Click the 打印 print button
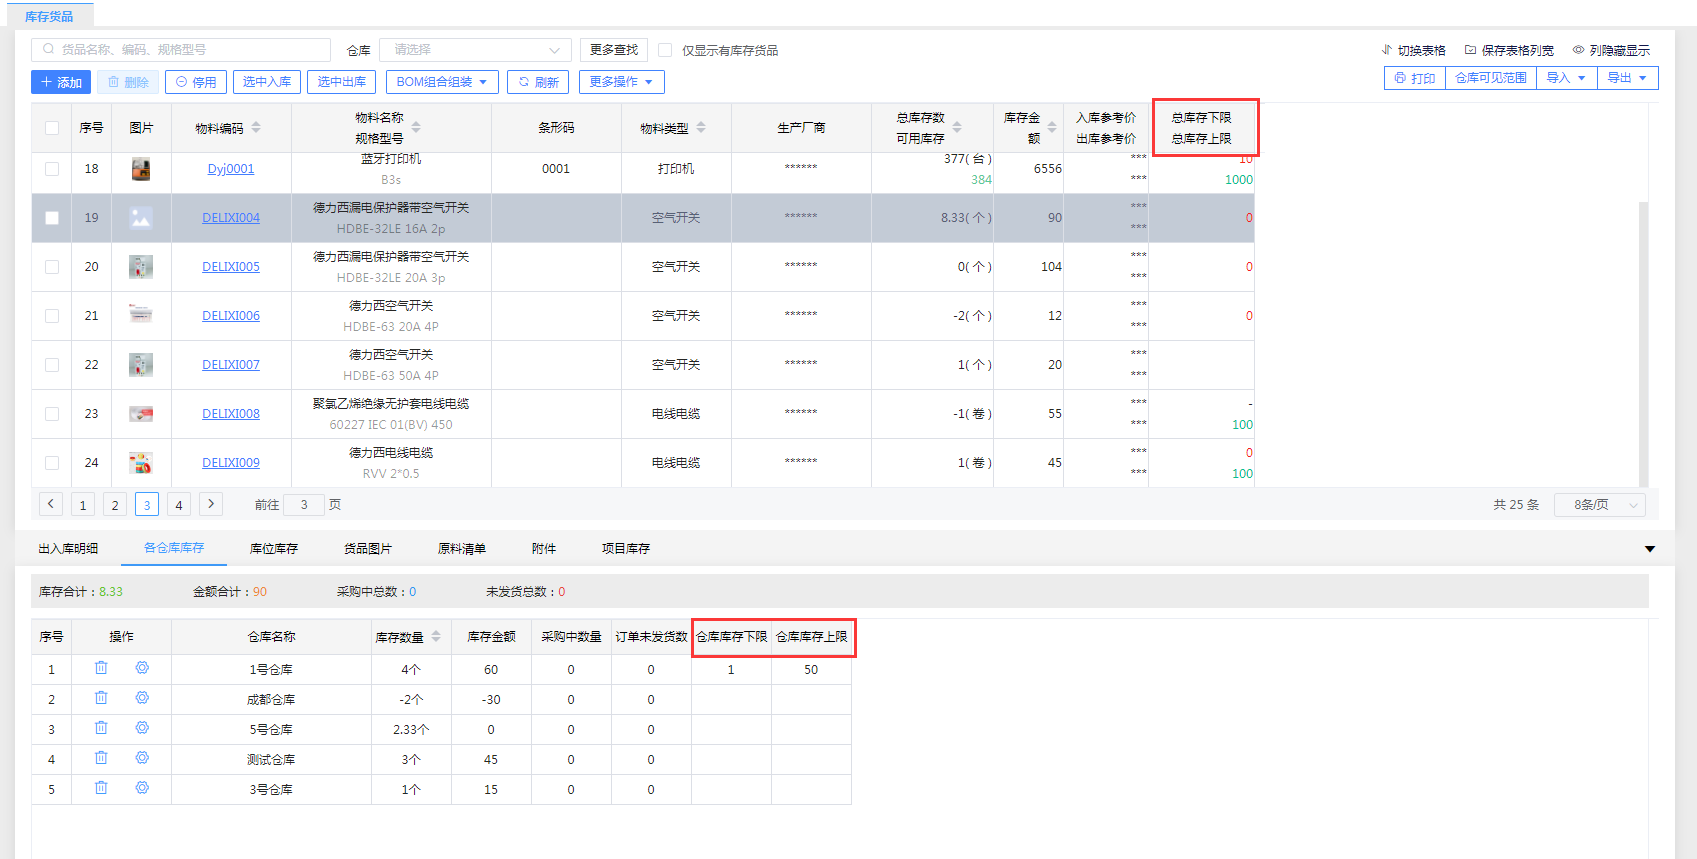1697x859 pixels. click(1415, 78)
